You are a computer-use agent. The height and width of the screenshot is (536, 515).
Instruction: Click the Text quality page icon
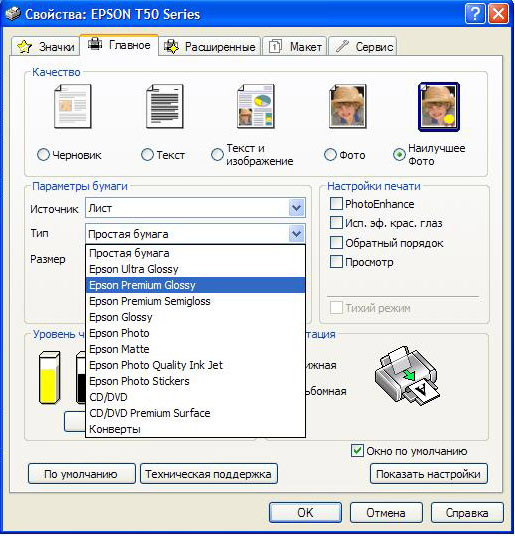[165, 106]
